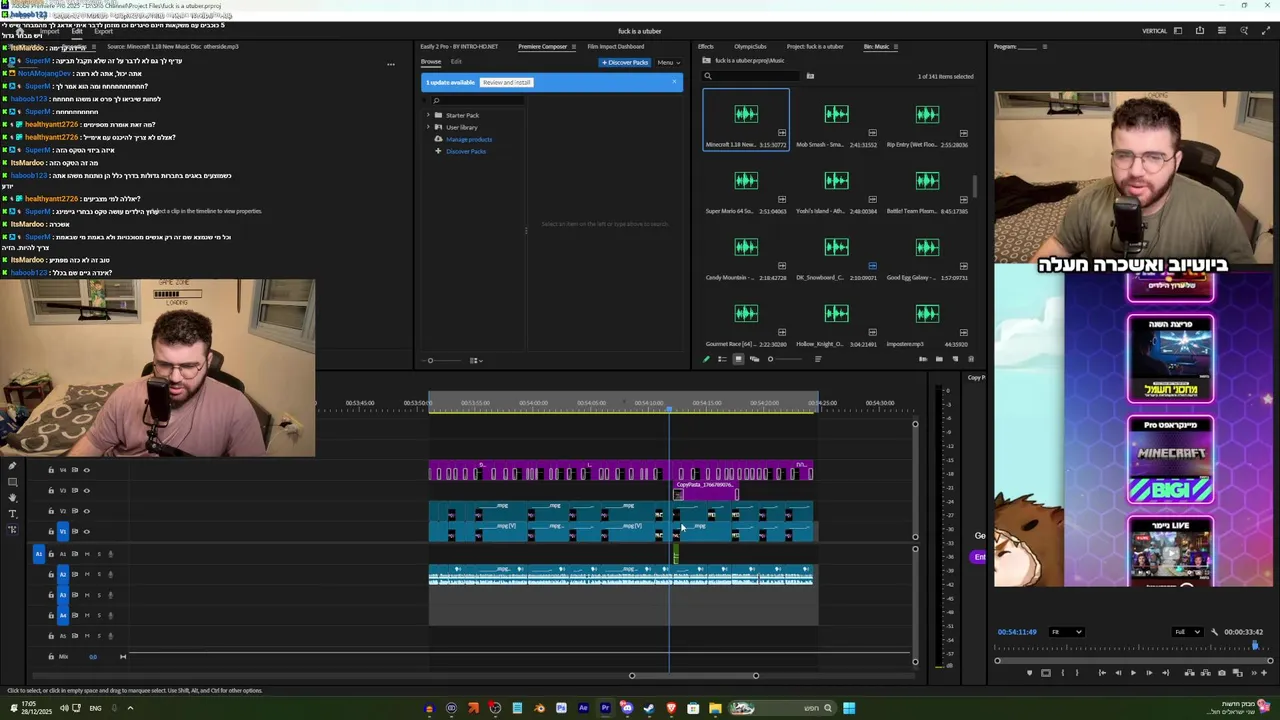Click the New Item icon in bin
This screenshot has height=720, width=1280.
click(x=955, y=359)
